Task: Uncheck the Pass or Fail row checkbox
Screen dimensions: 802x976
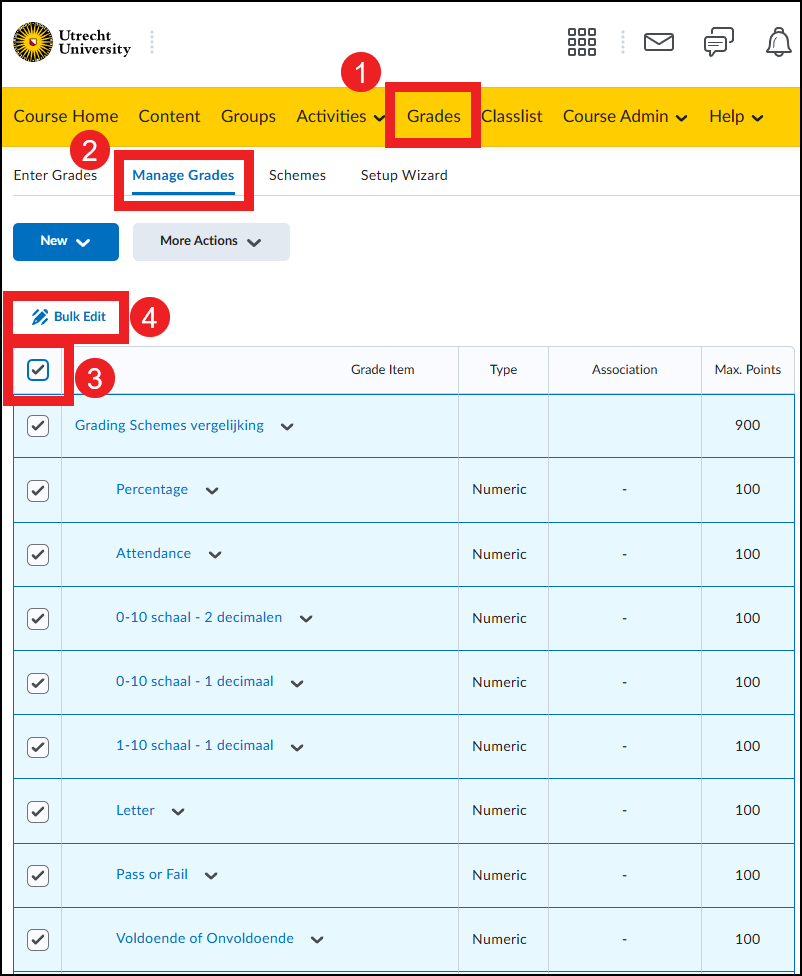Action: coord(38,875)
